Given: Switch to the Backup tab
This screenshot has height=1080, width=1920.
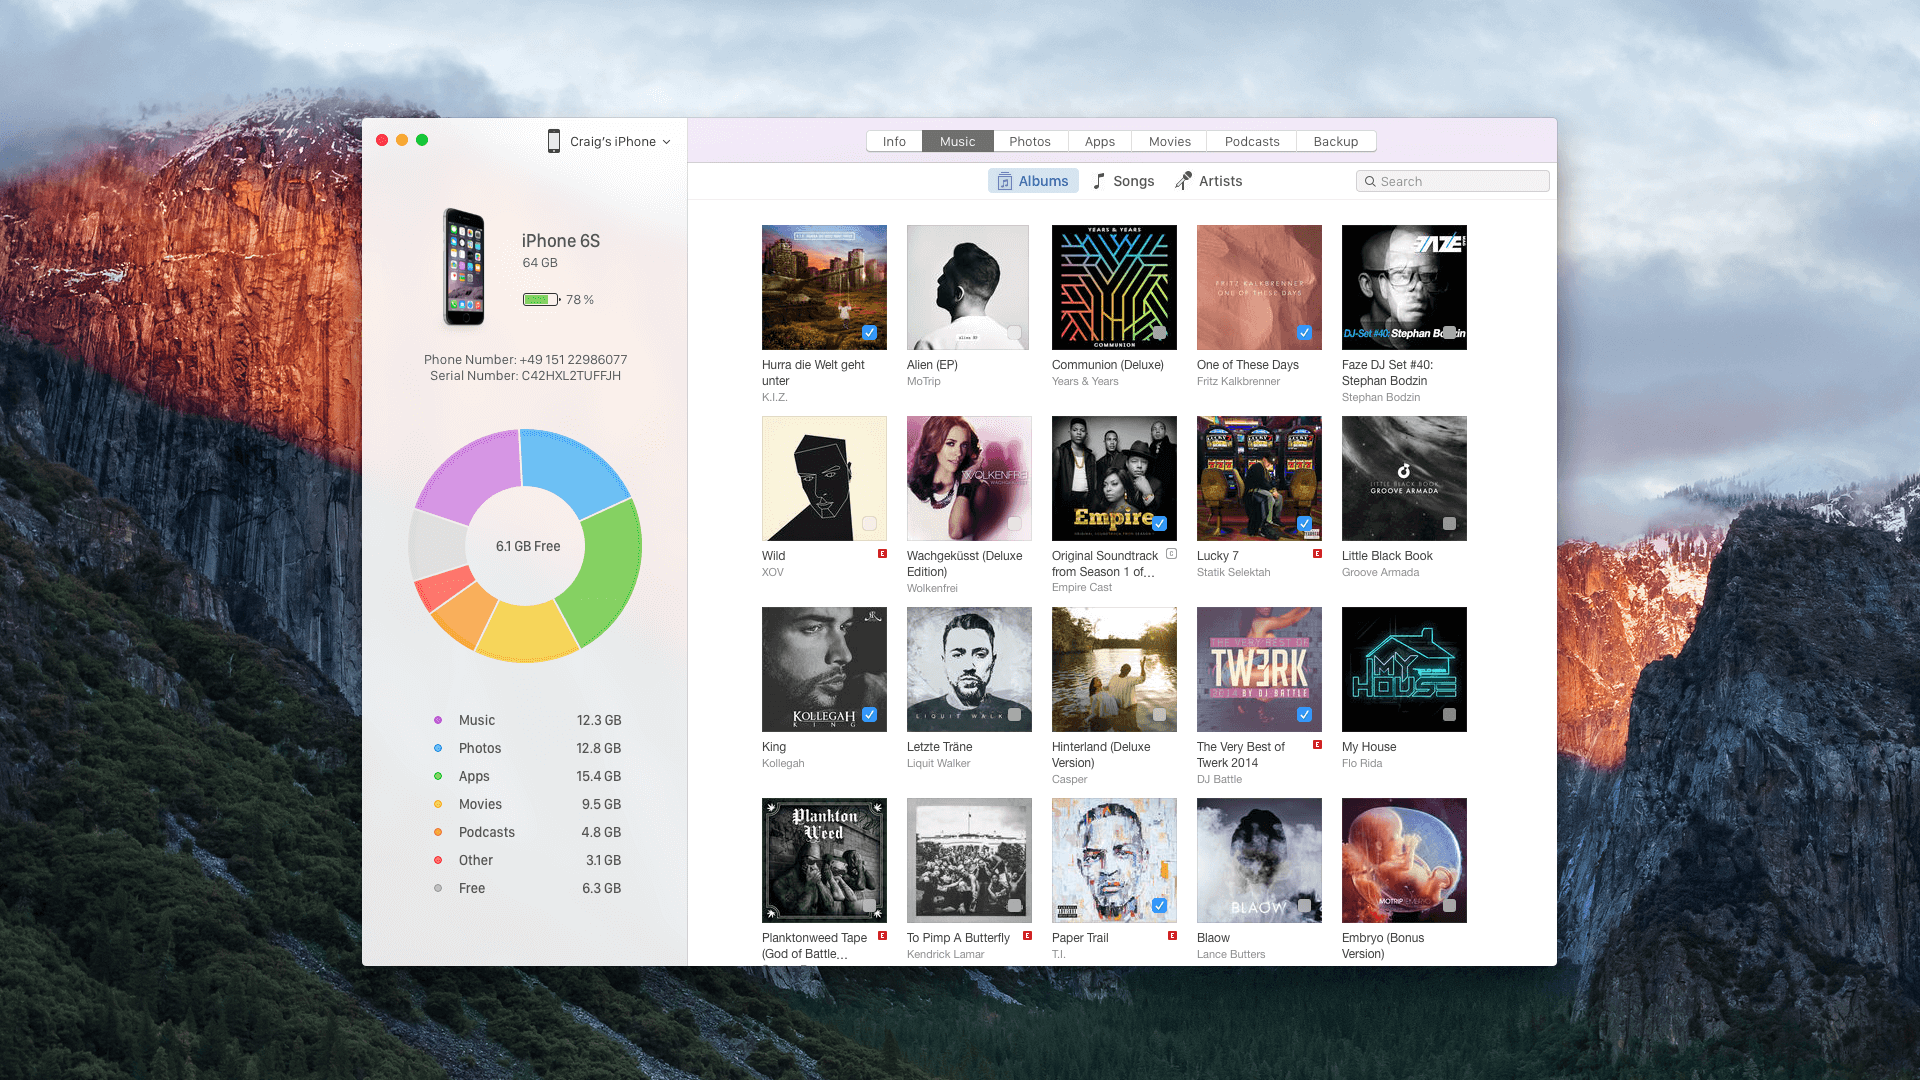Looking at the screenshot, I should (x=1336, y=141).
